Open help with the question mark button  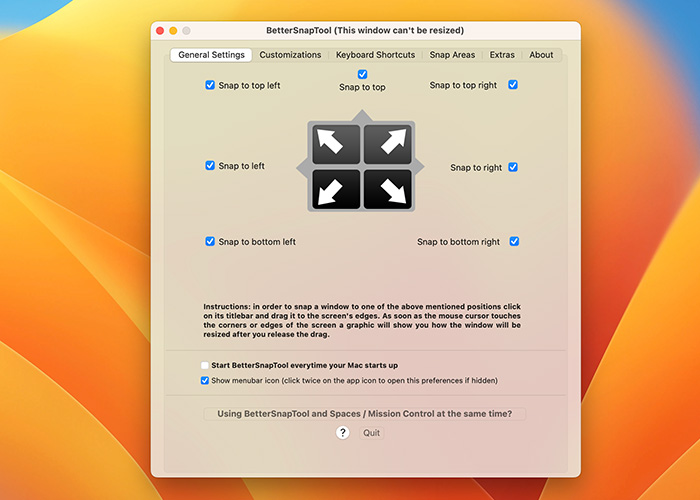pos(342,433)
